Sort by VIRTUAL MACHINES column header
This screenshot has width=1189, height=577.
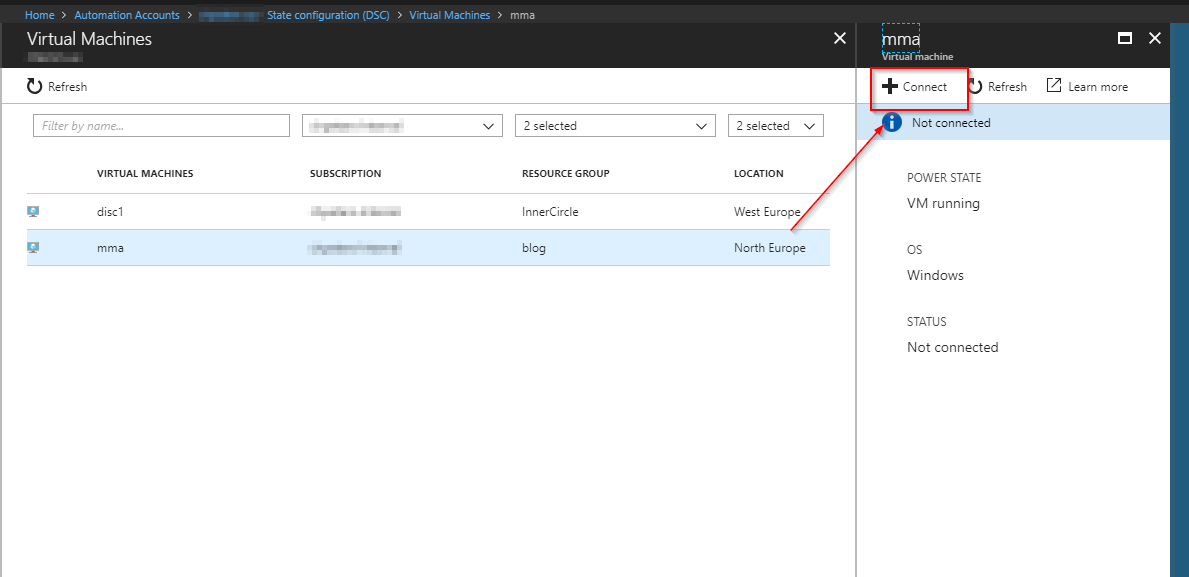point(145,174)
